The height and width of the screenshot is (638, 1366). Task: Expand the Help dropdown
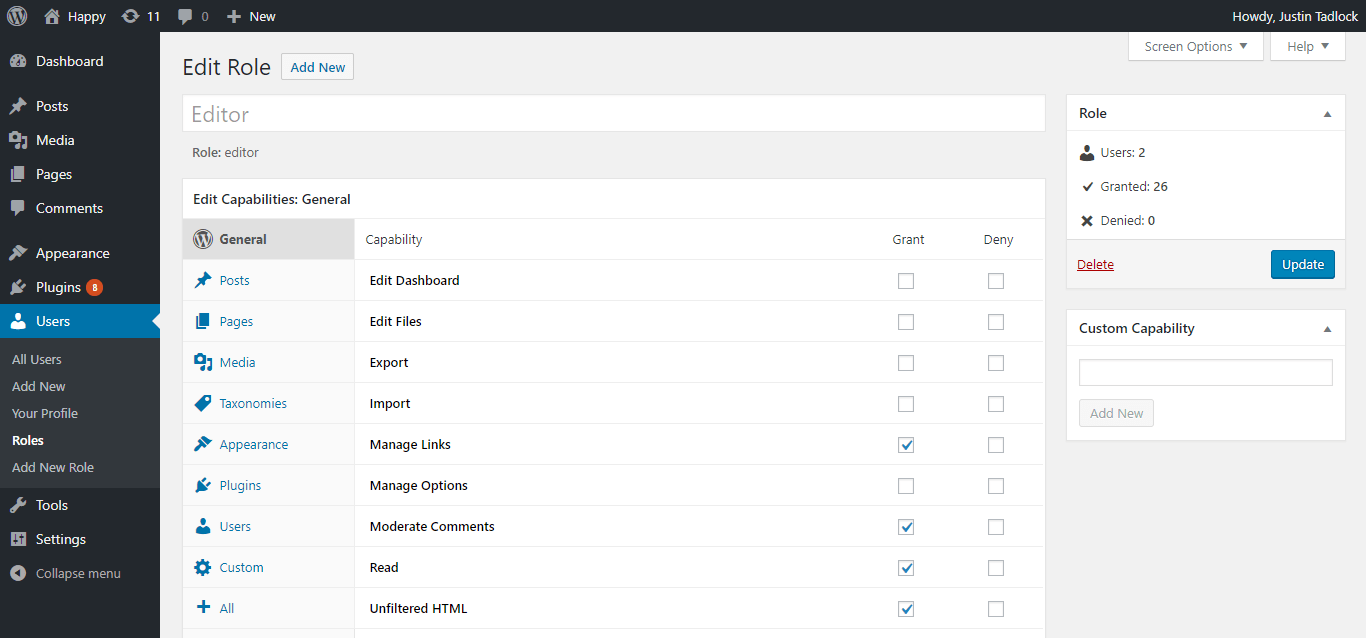click(1306, 45)
